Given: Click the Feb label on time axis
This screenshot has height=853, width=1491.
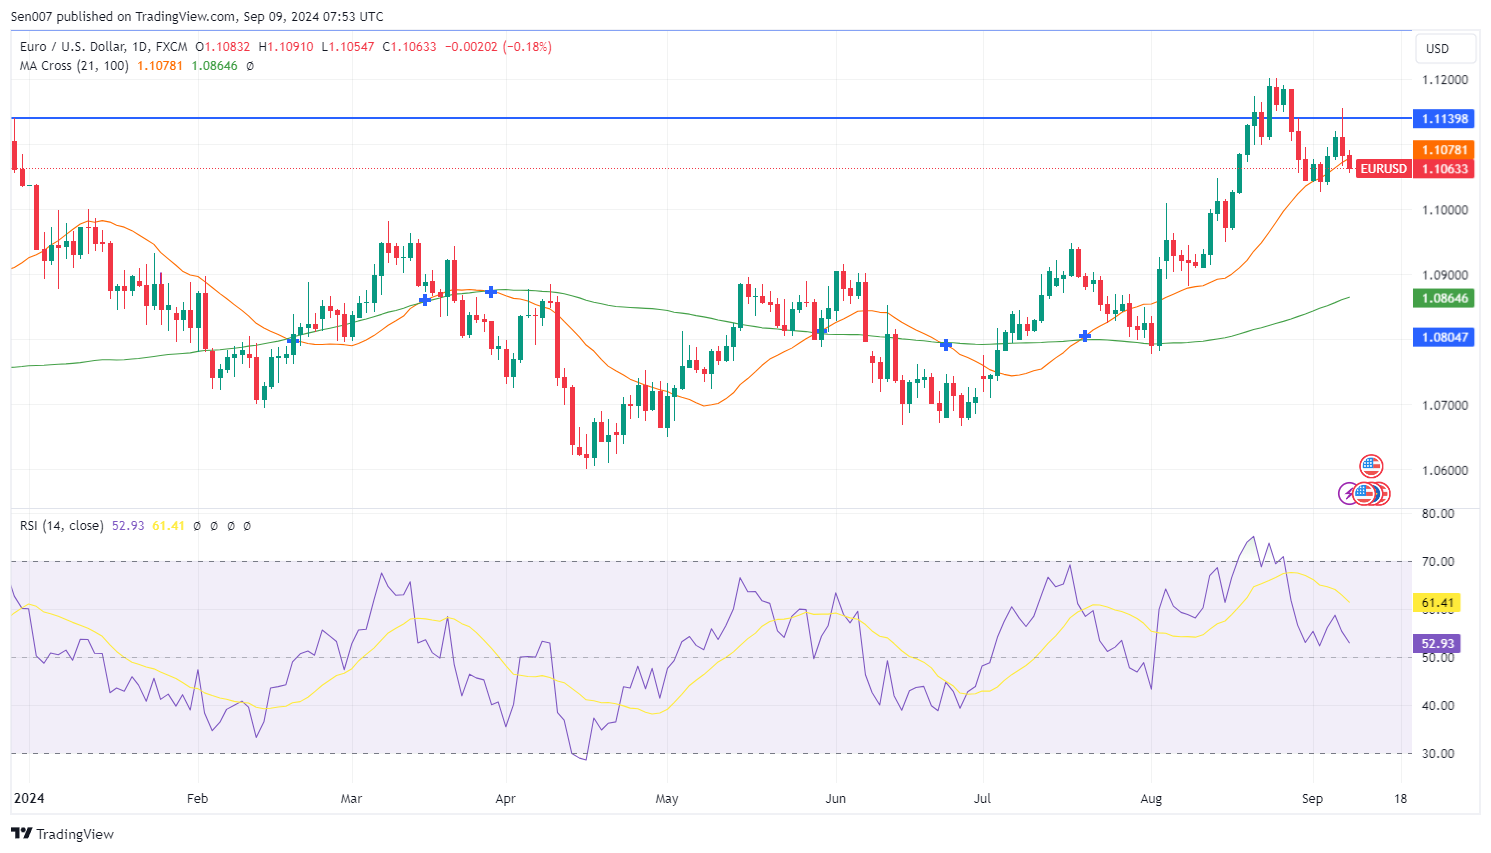Looking at the screenshot, I should point(197,799).
